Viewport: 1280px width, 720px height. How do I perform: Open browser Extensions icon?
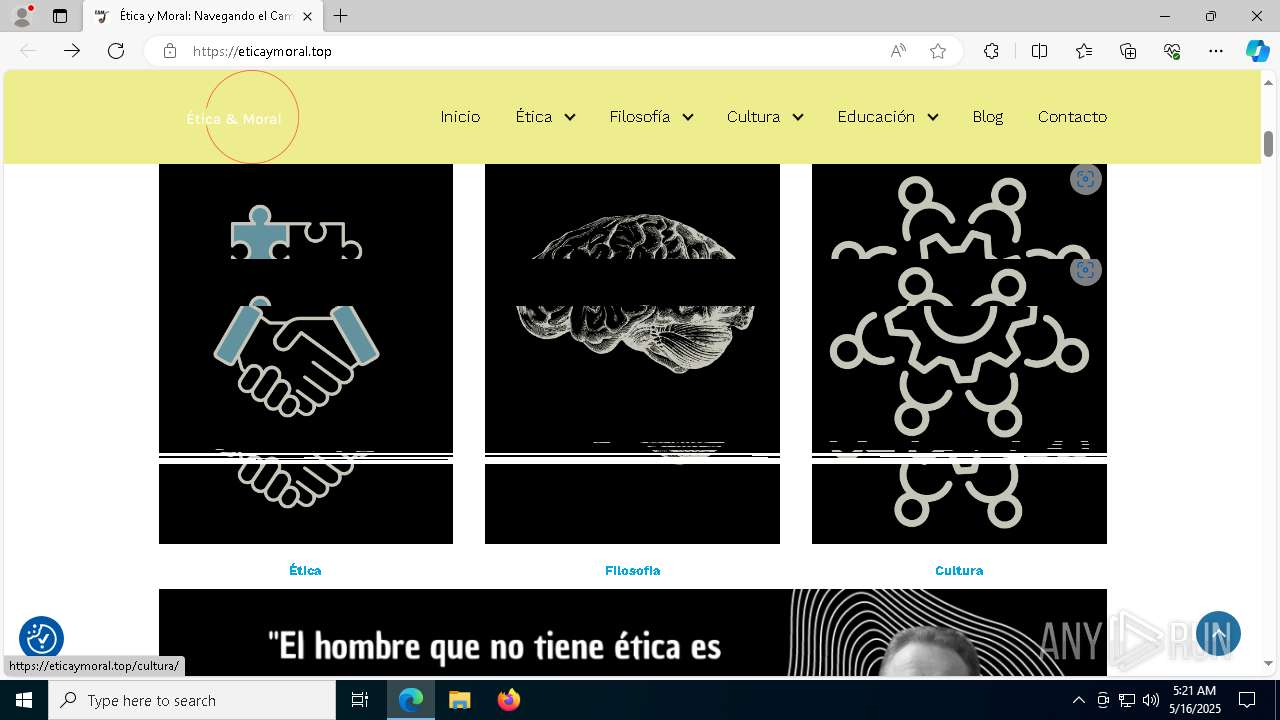pos(991,51)
